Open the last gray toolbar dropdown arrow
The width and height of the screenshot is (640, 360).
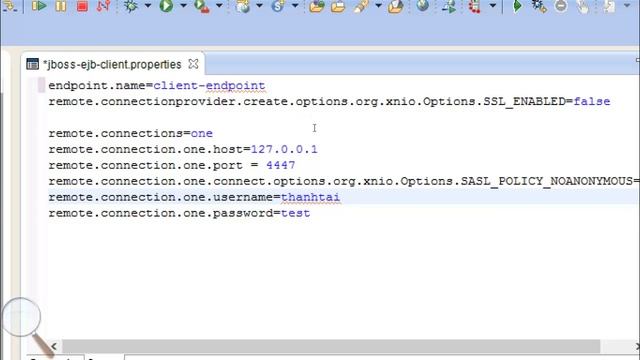(627, 6)
